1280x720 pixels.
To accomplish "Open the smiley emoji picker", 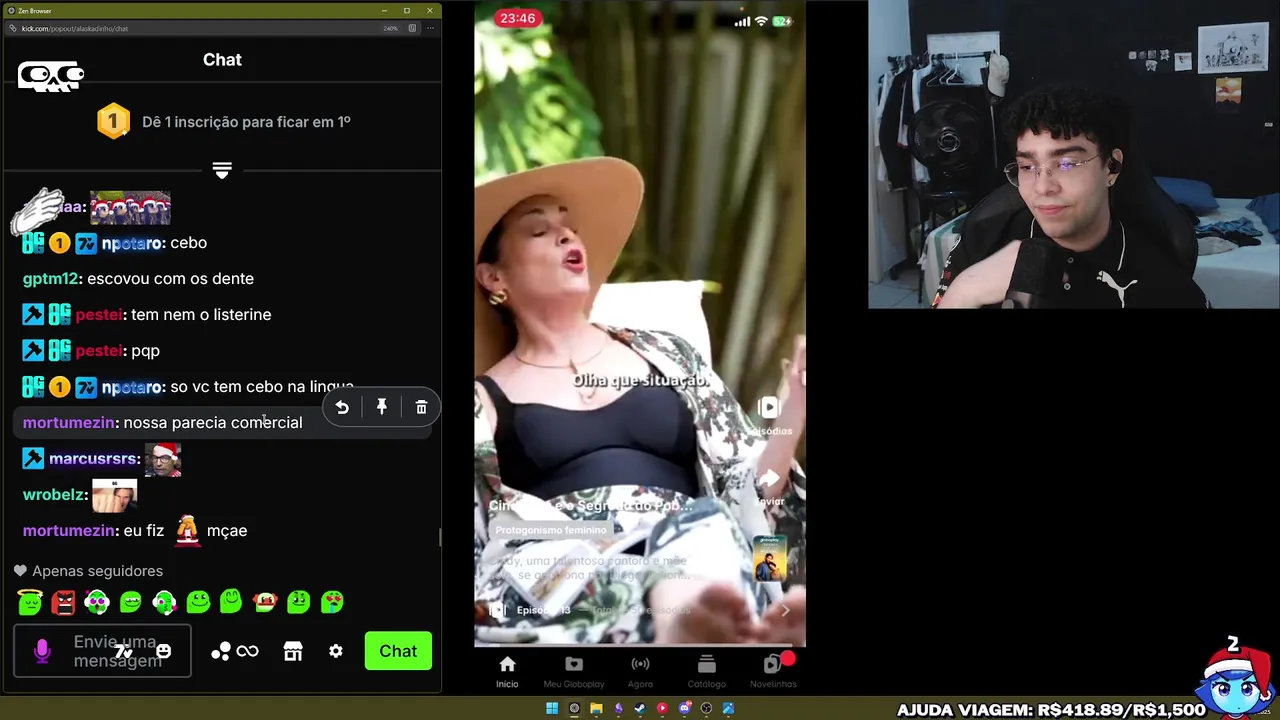I will [164, 651].
